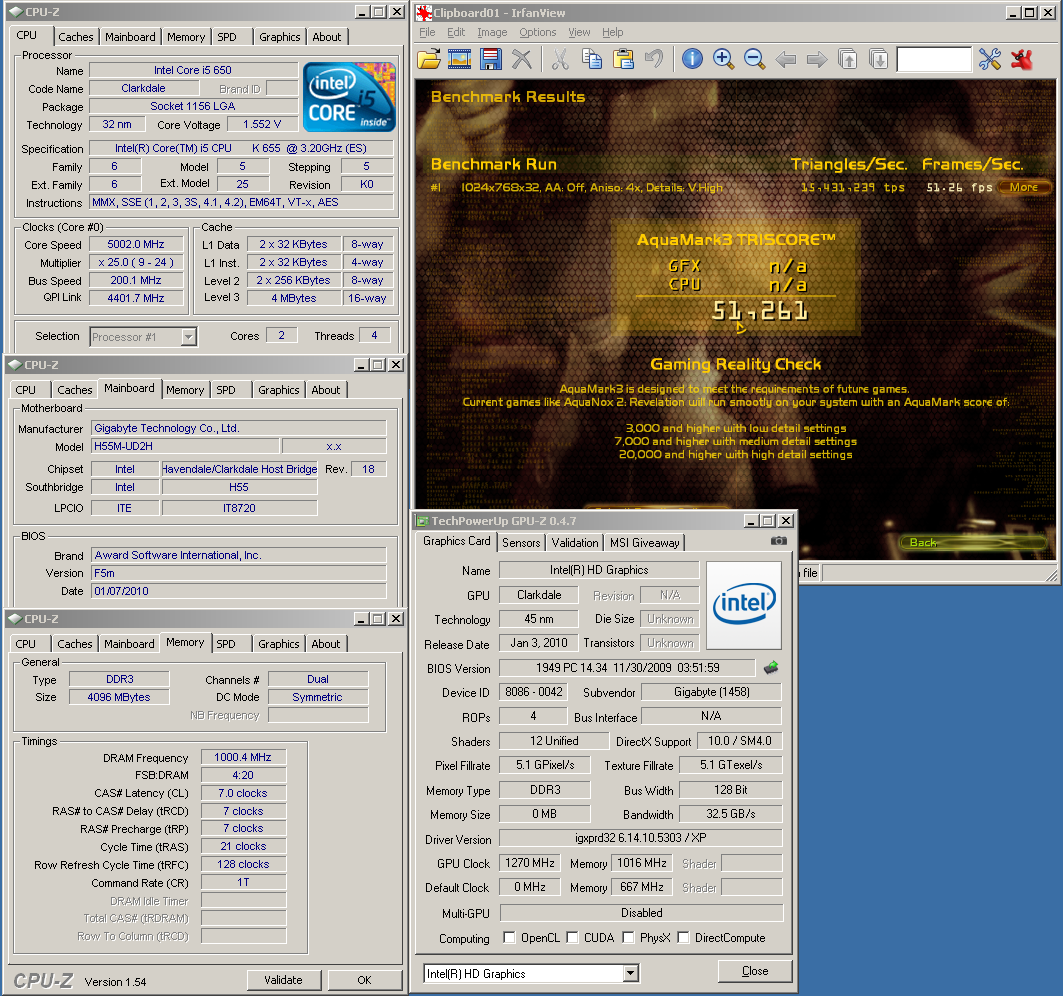Switch to SPD tab in top CPU-Z window
The width and height of the screenshot is (1063, 996).
pos(227,37)
